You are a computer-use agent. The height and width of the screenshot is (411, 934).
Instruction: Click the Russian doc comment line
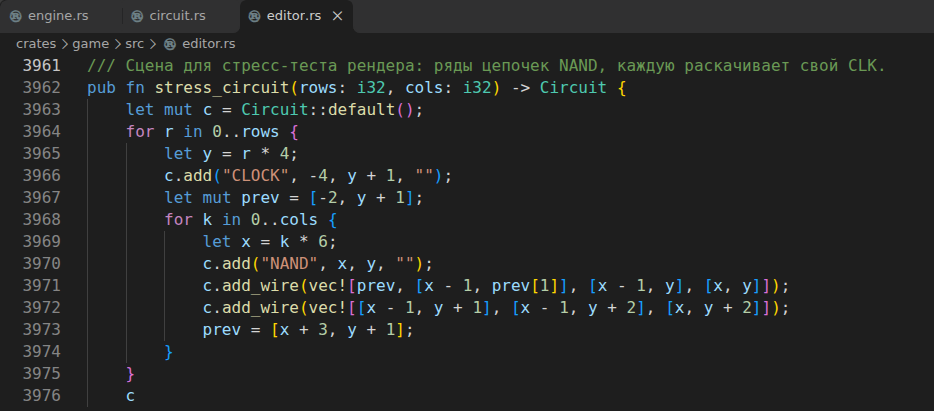(x=486, y=66)
